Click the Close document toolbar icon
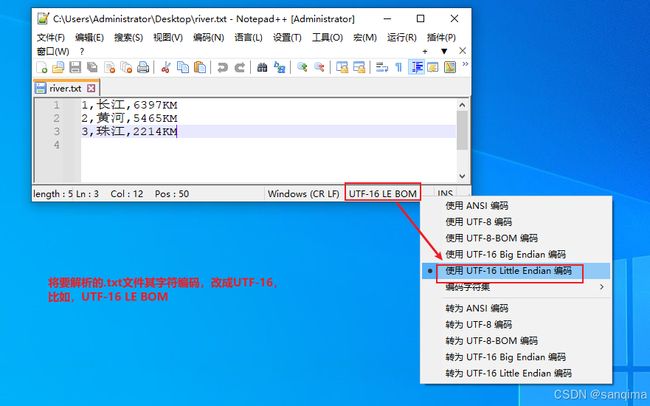 [x=109, y=67]
